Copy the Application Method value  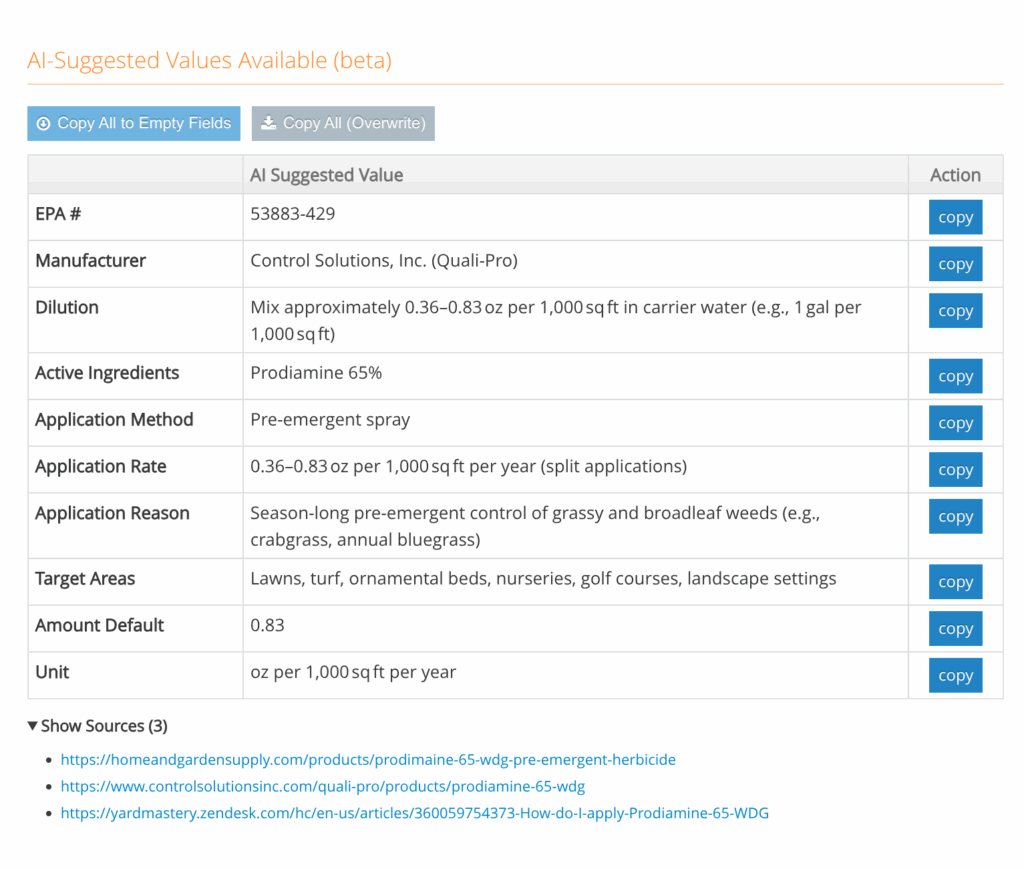(x=955, y=423)
